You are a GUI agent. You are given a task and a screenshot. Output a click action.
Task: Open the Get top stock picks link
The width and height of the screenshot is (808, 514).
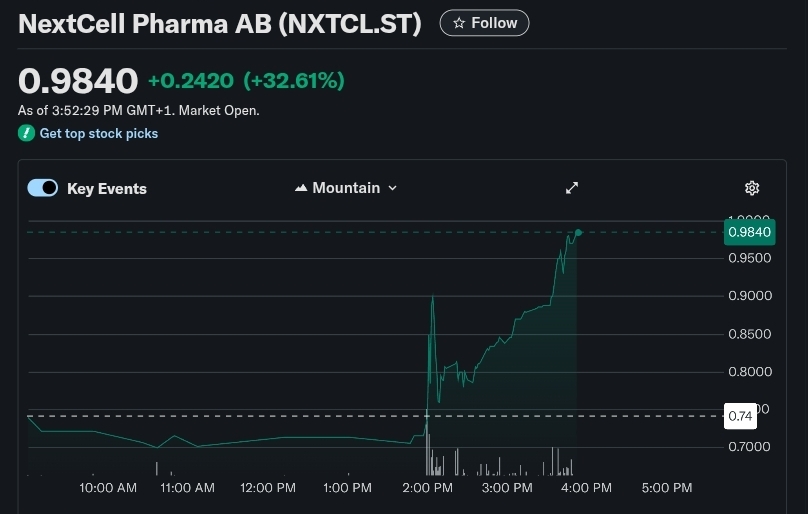(98, 133)
